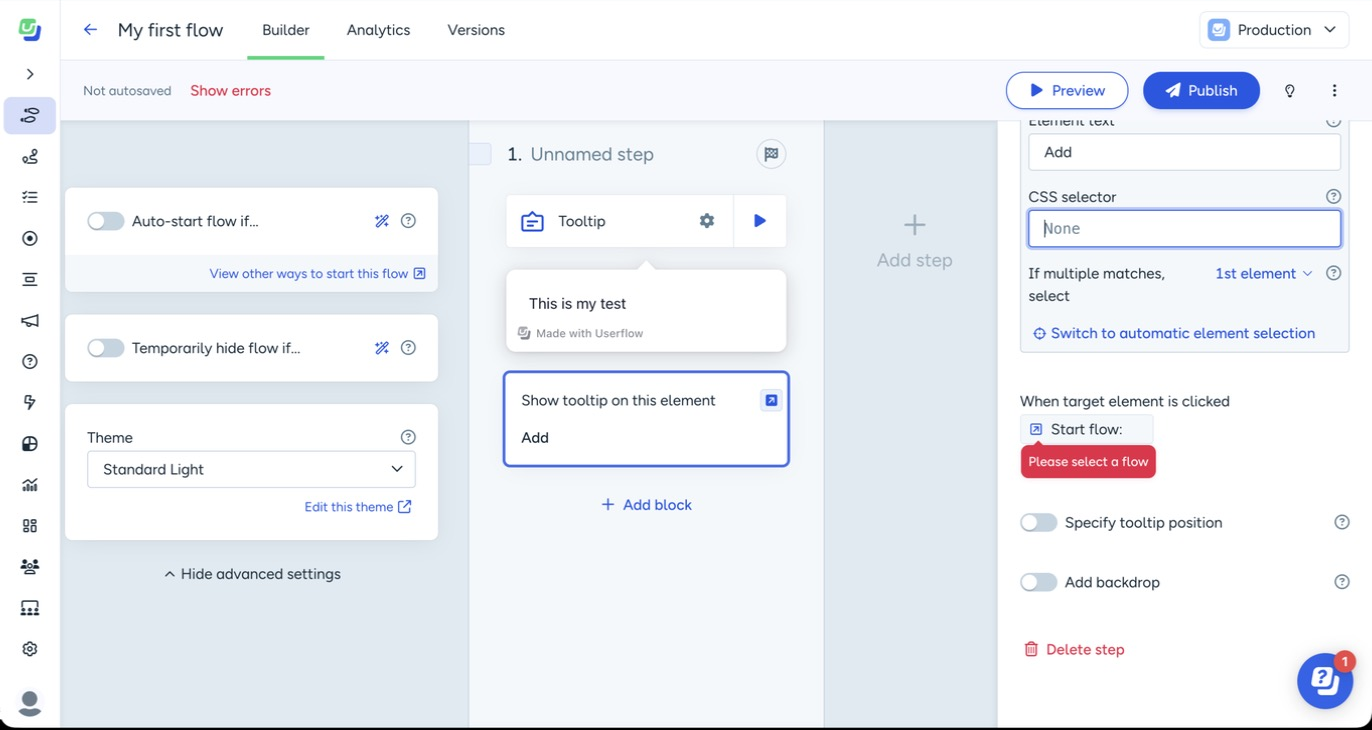
Task: Click Edit this theme link
Action: (x=358, y=507)
